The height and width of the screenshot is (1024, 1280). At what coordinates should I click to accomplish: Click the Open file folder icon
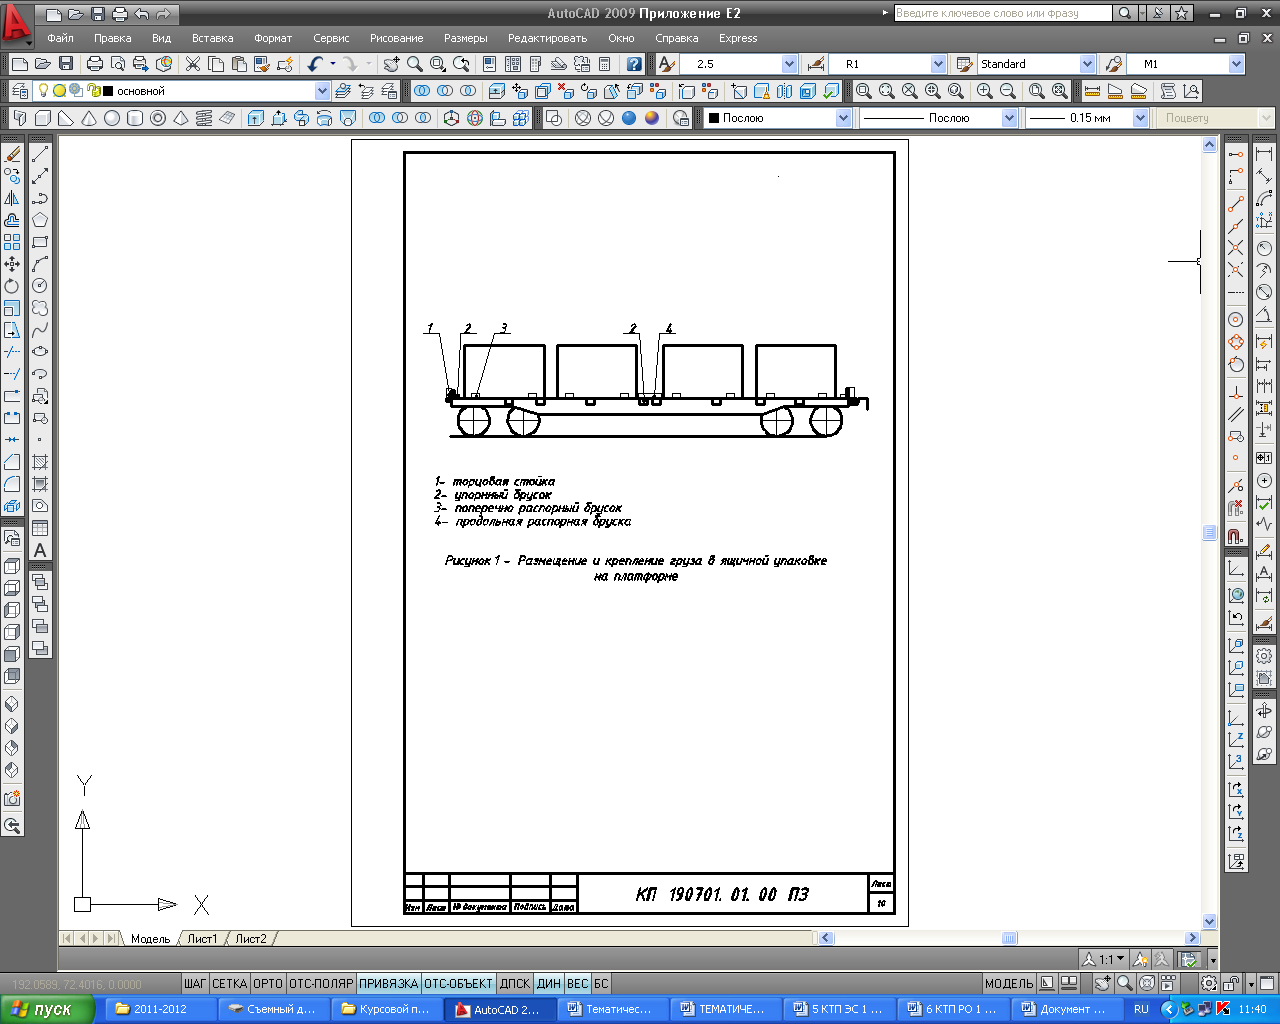(x=43, y=64)
